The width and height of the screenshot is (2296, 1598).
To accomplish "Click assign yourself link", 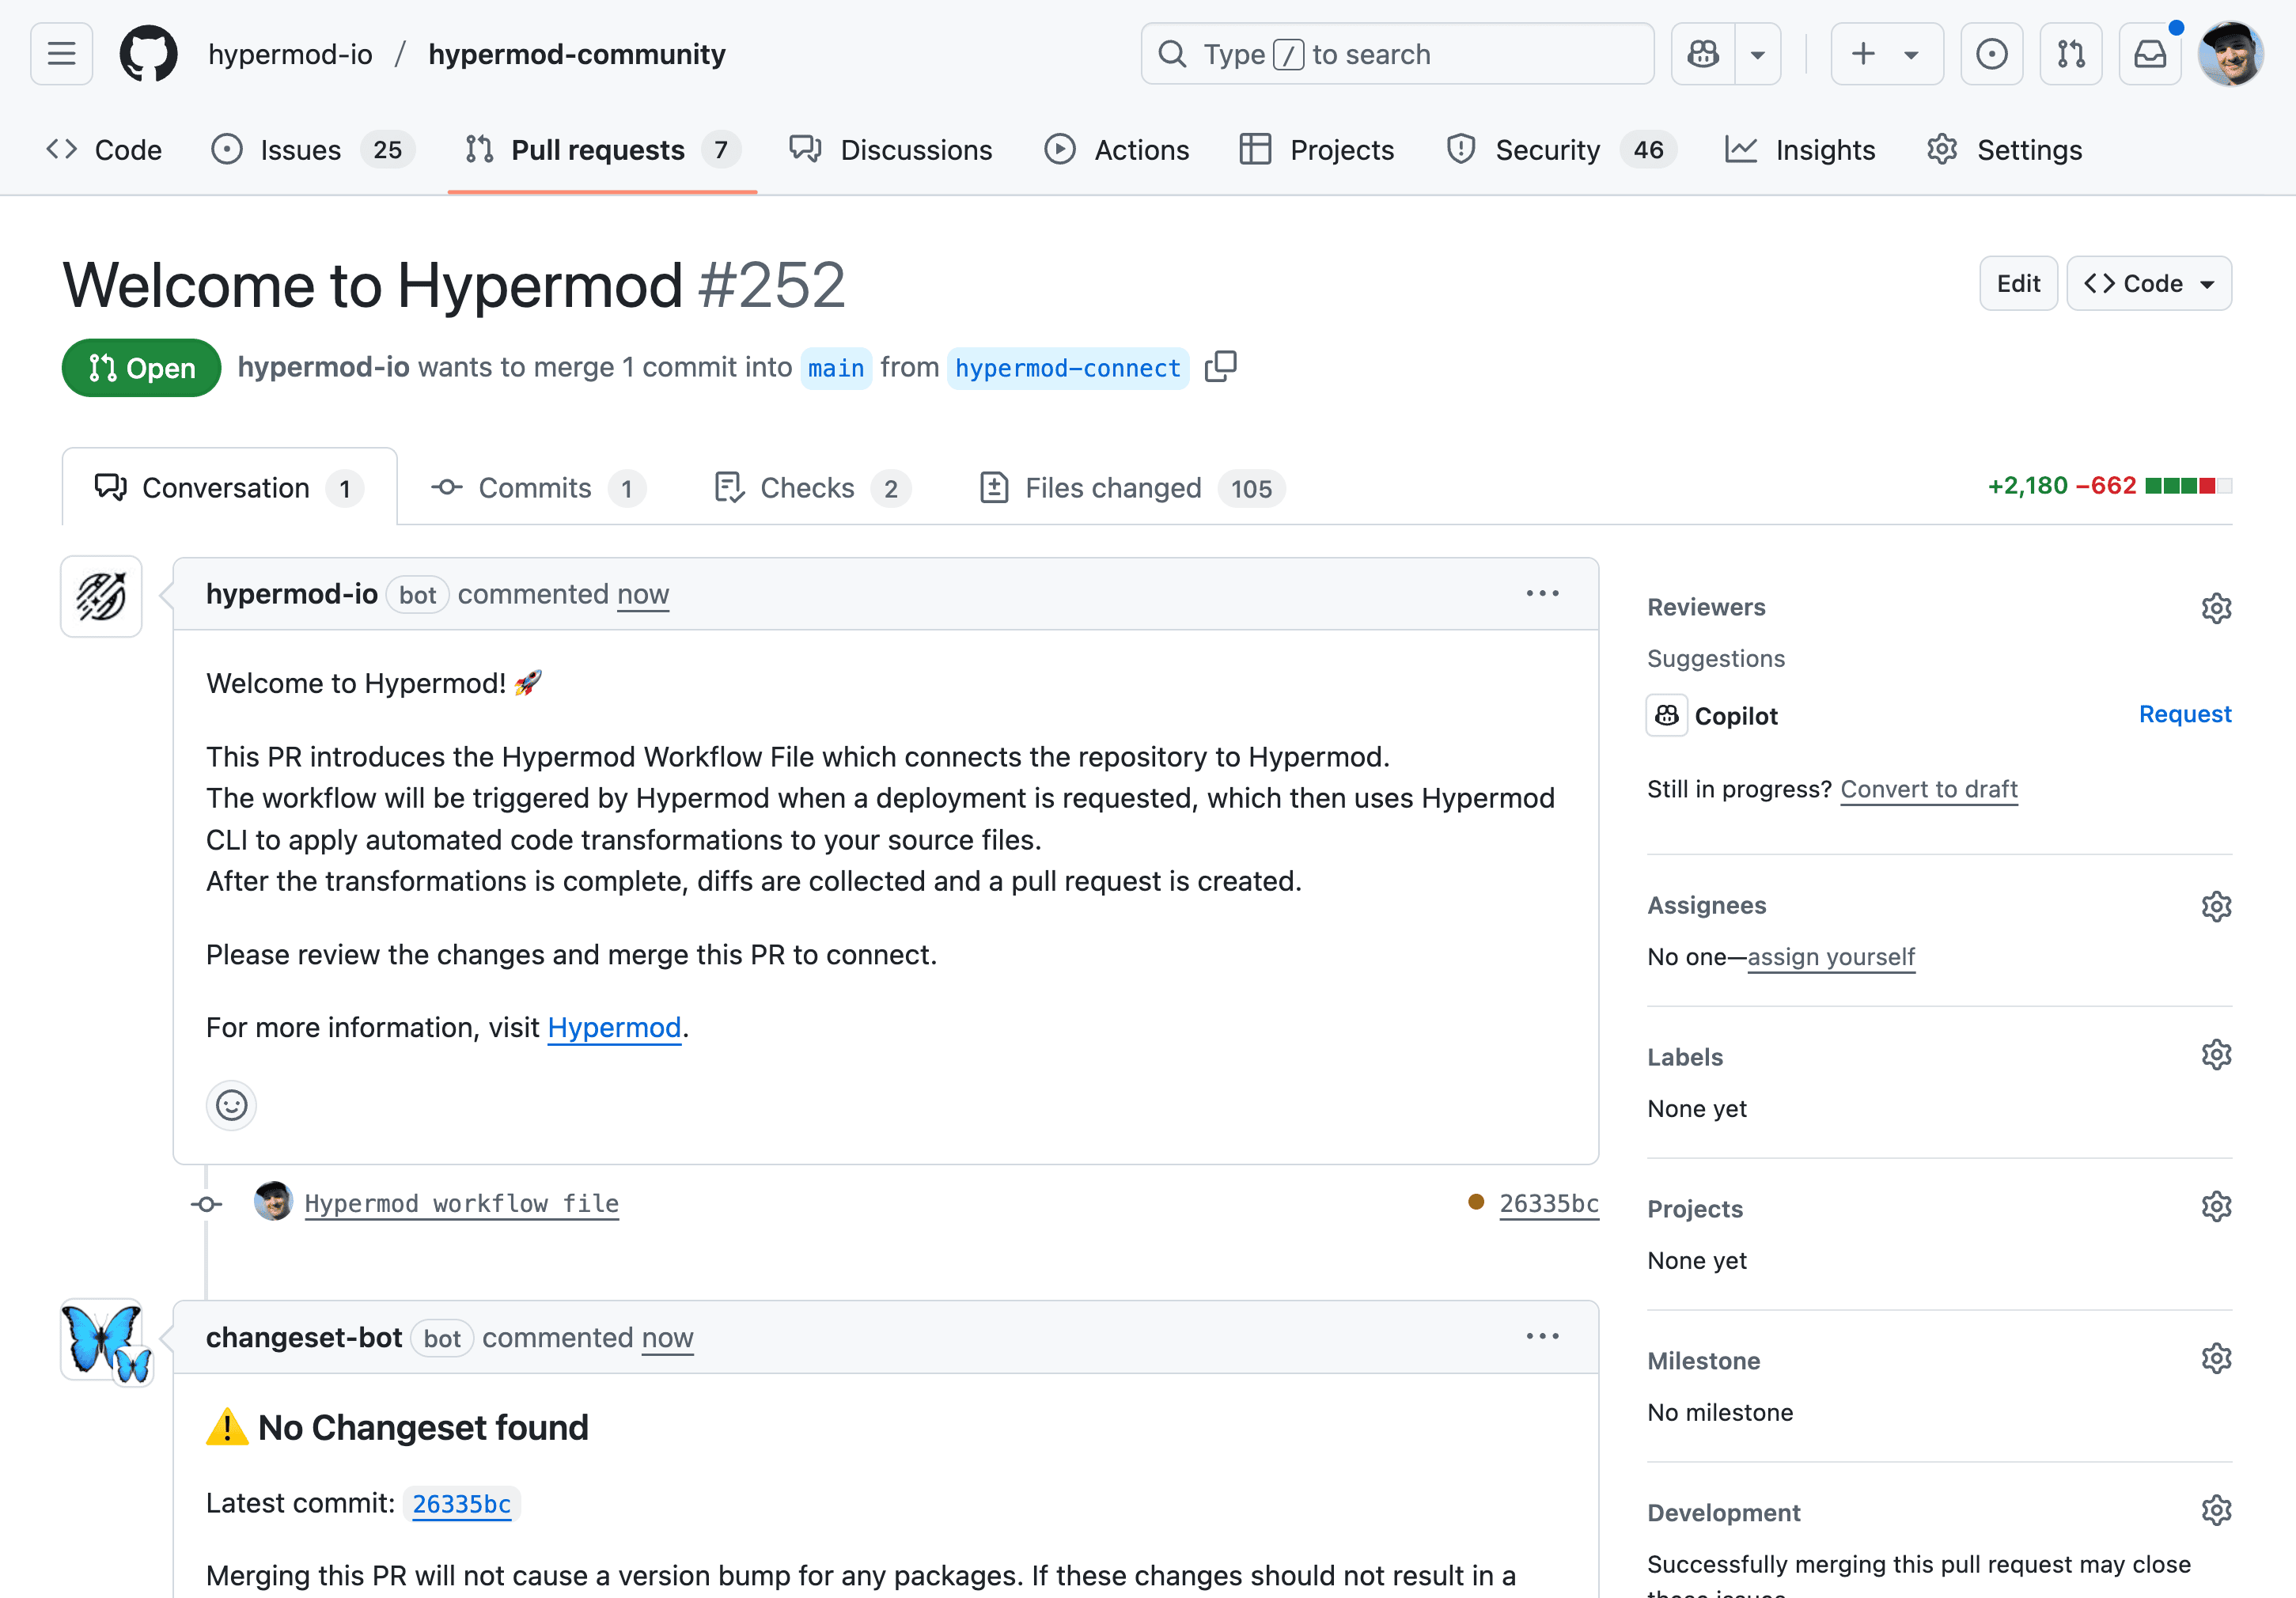I will tap(1831, 957).
